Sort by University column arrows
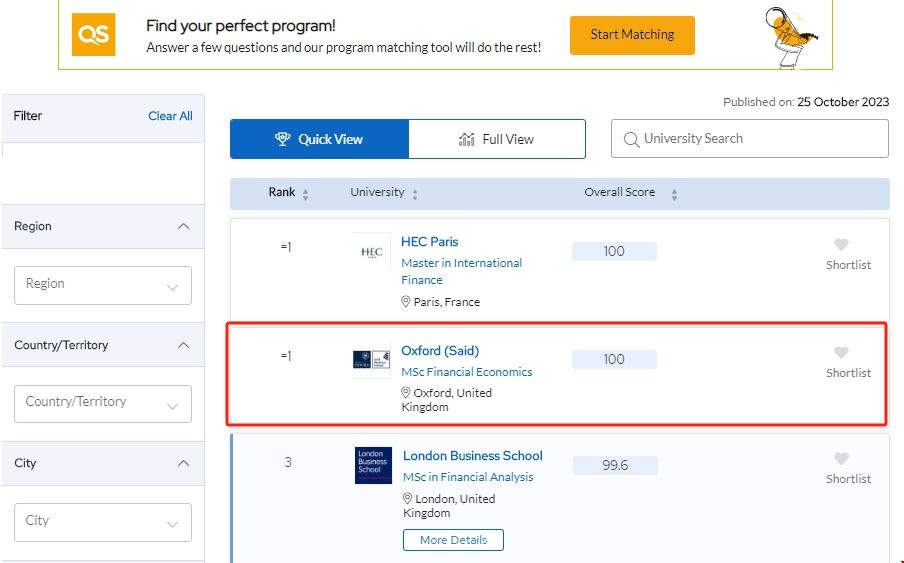The image size is (904, 563). click(x=415, y=194)
